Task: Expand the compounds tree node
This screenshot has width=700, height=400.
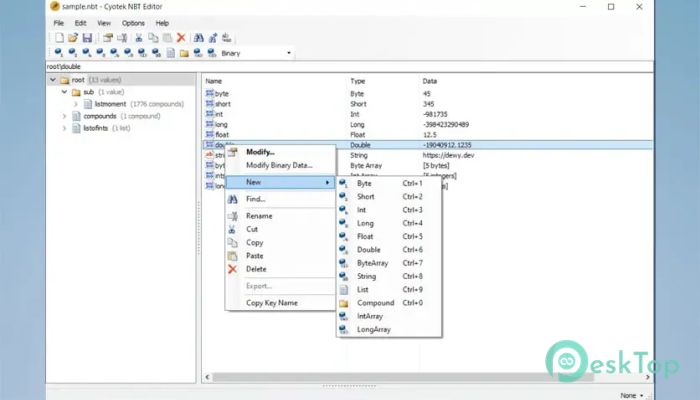Action: 64,116
